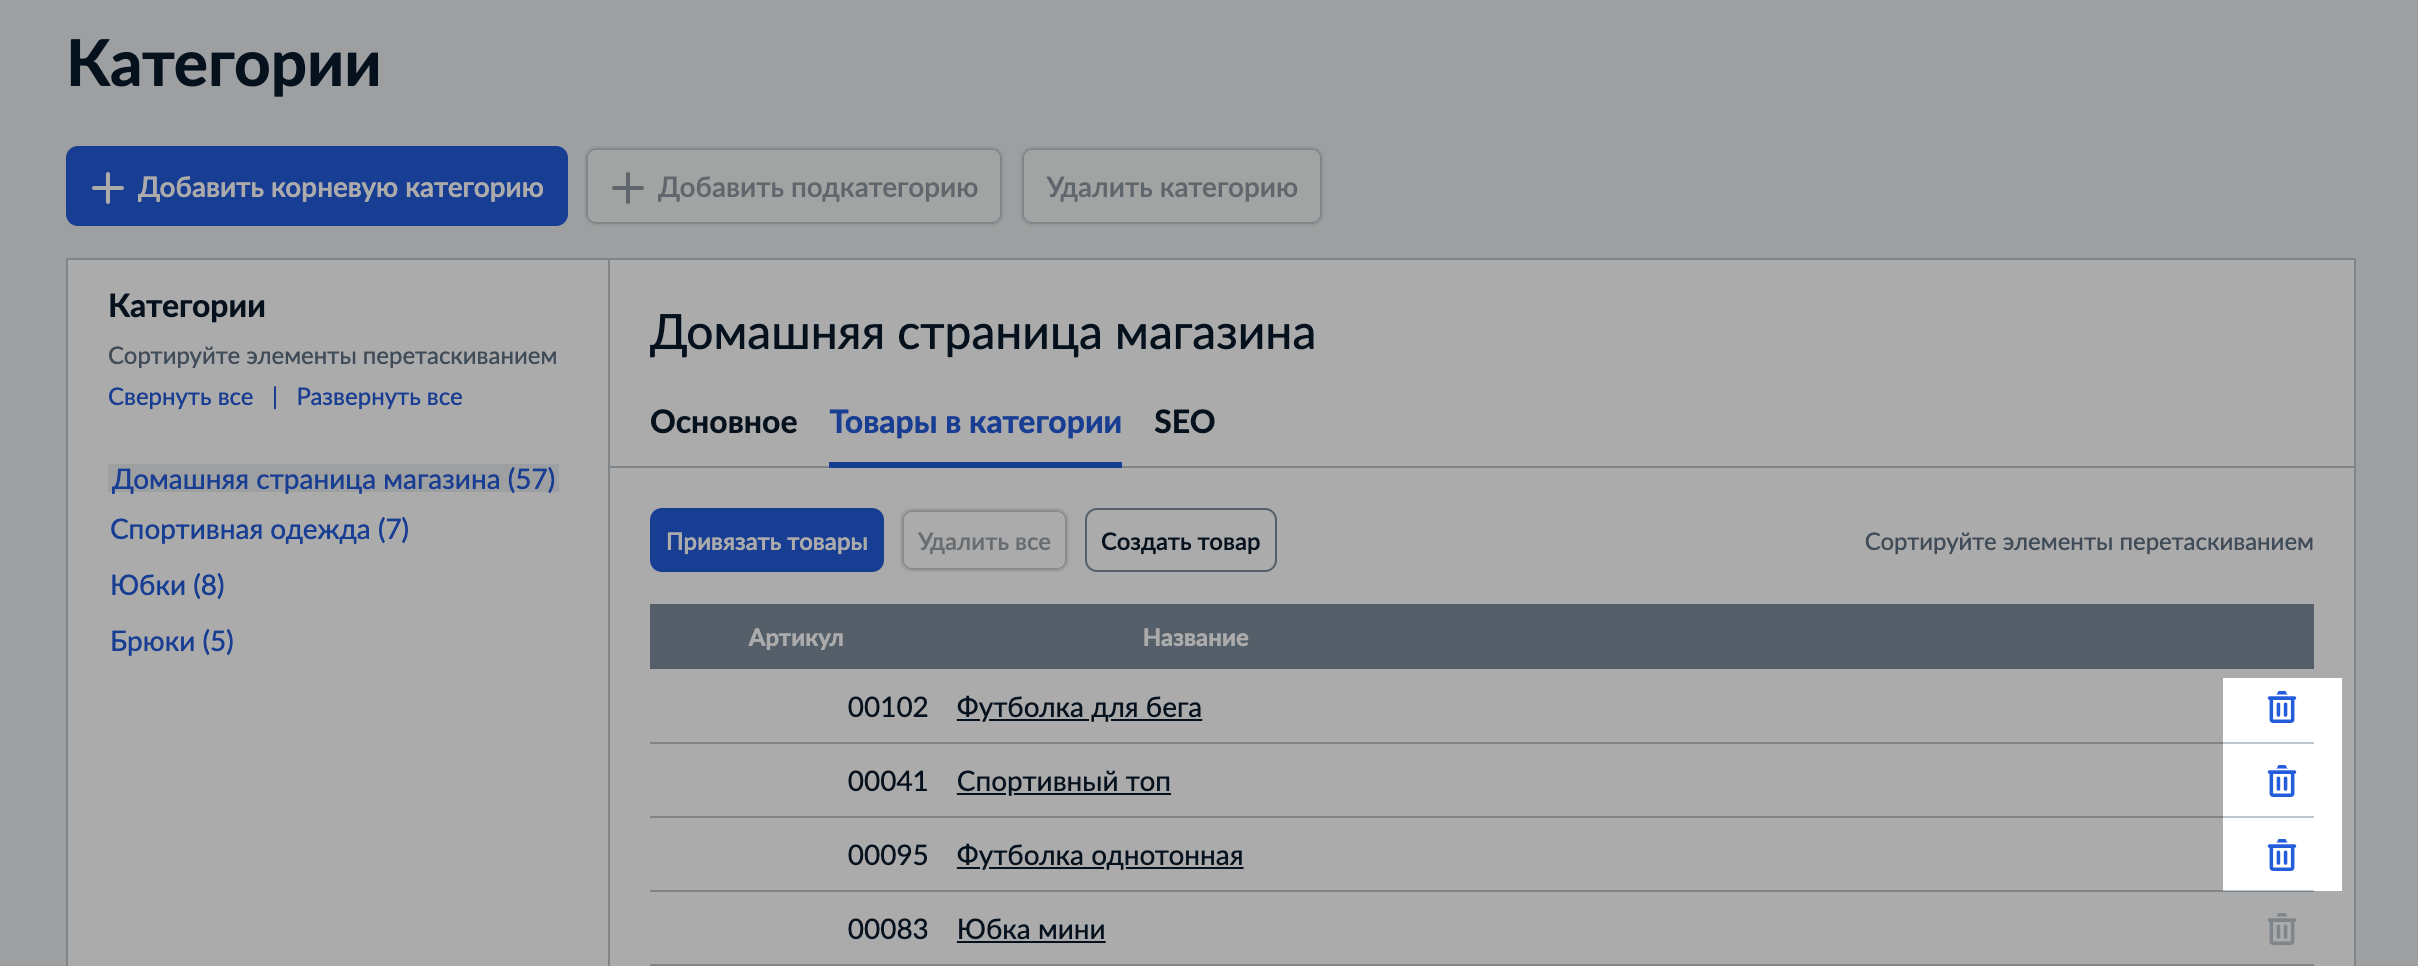Screen dimensions: 2418x966
Task: Open the SEO tab
Action: tap(1184, 422)
